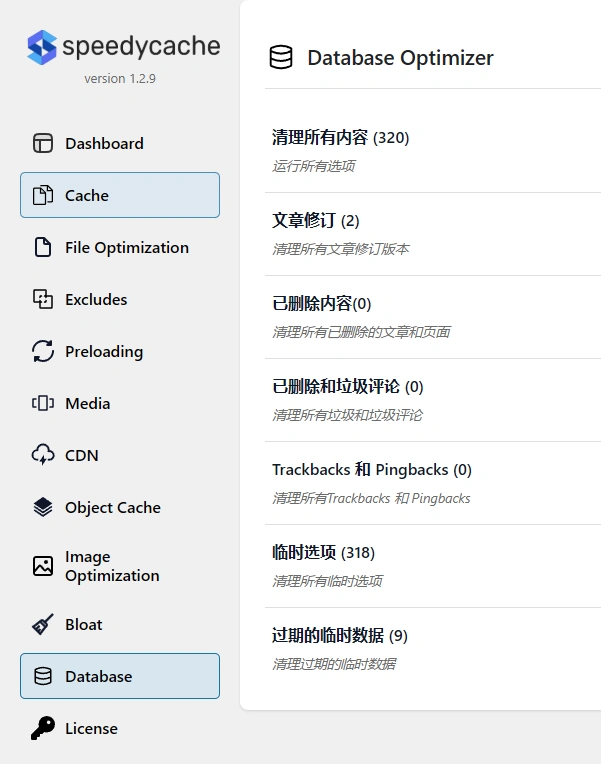Open File Optimization settings
This screenshot has width=601, height=764.
coord(120,247)
